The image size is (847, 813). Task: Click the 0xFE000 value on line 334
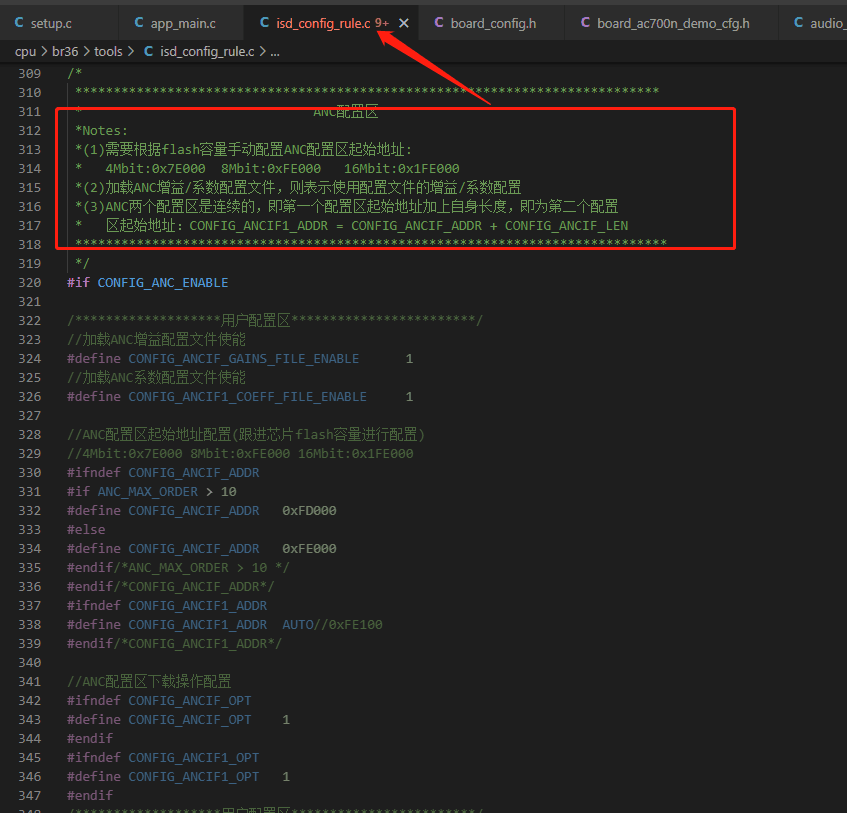[309, 548]
